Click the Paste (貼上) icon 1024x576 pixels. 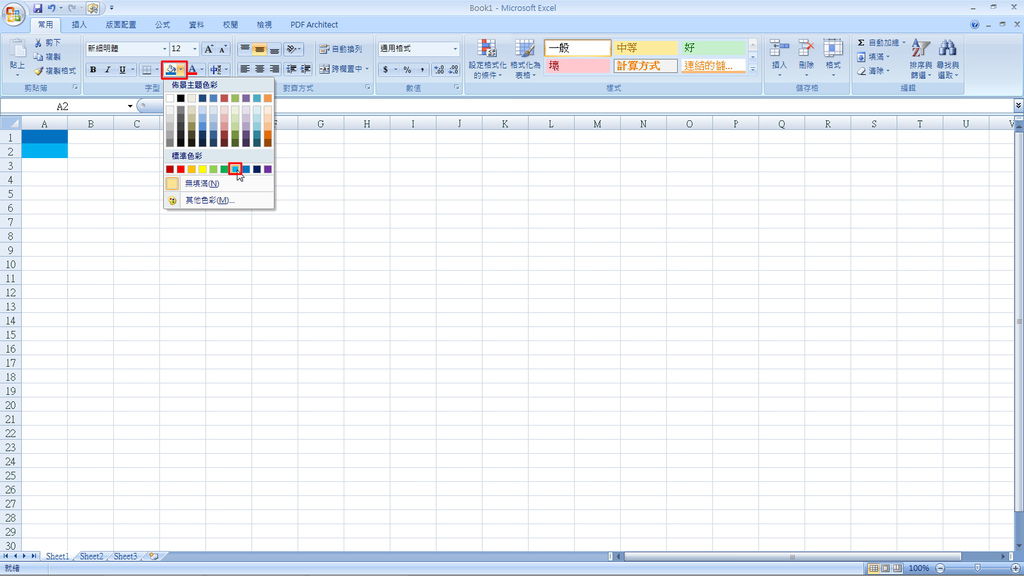pyautogui.click(x=18, y=48)
